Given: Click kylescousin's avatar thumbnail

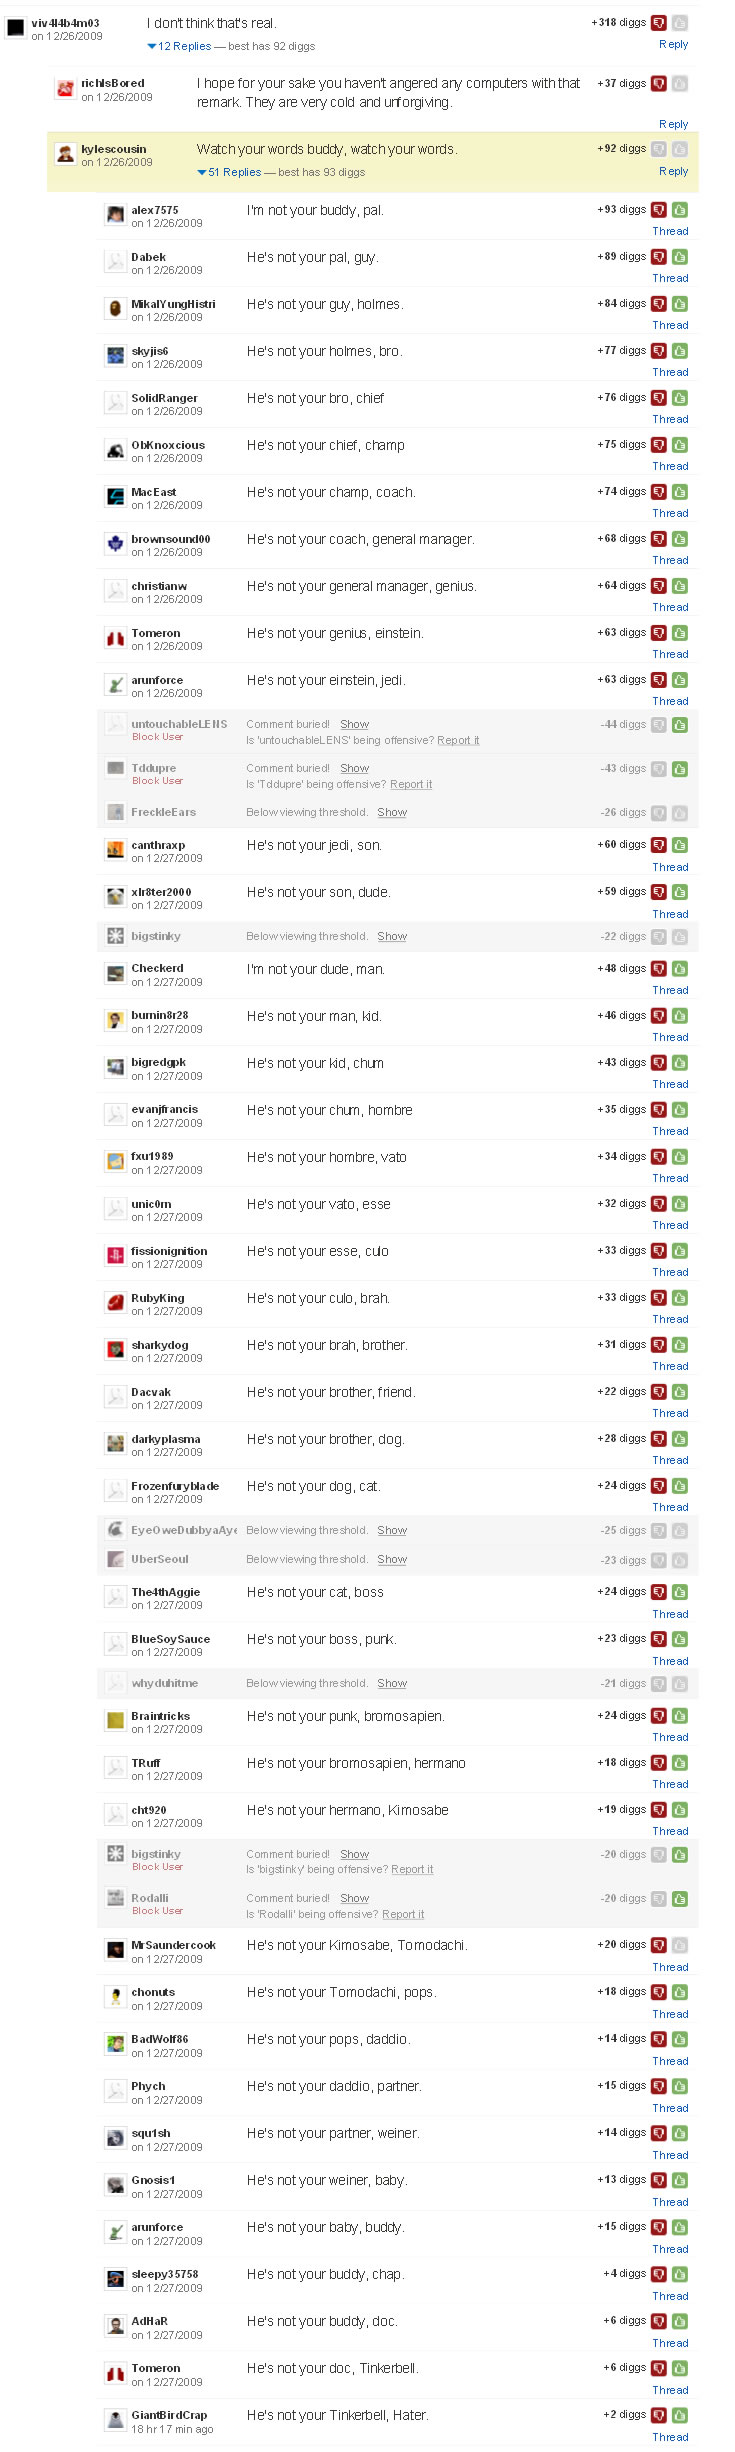Looking at the screenshot, I should pos(66,153).
